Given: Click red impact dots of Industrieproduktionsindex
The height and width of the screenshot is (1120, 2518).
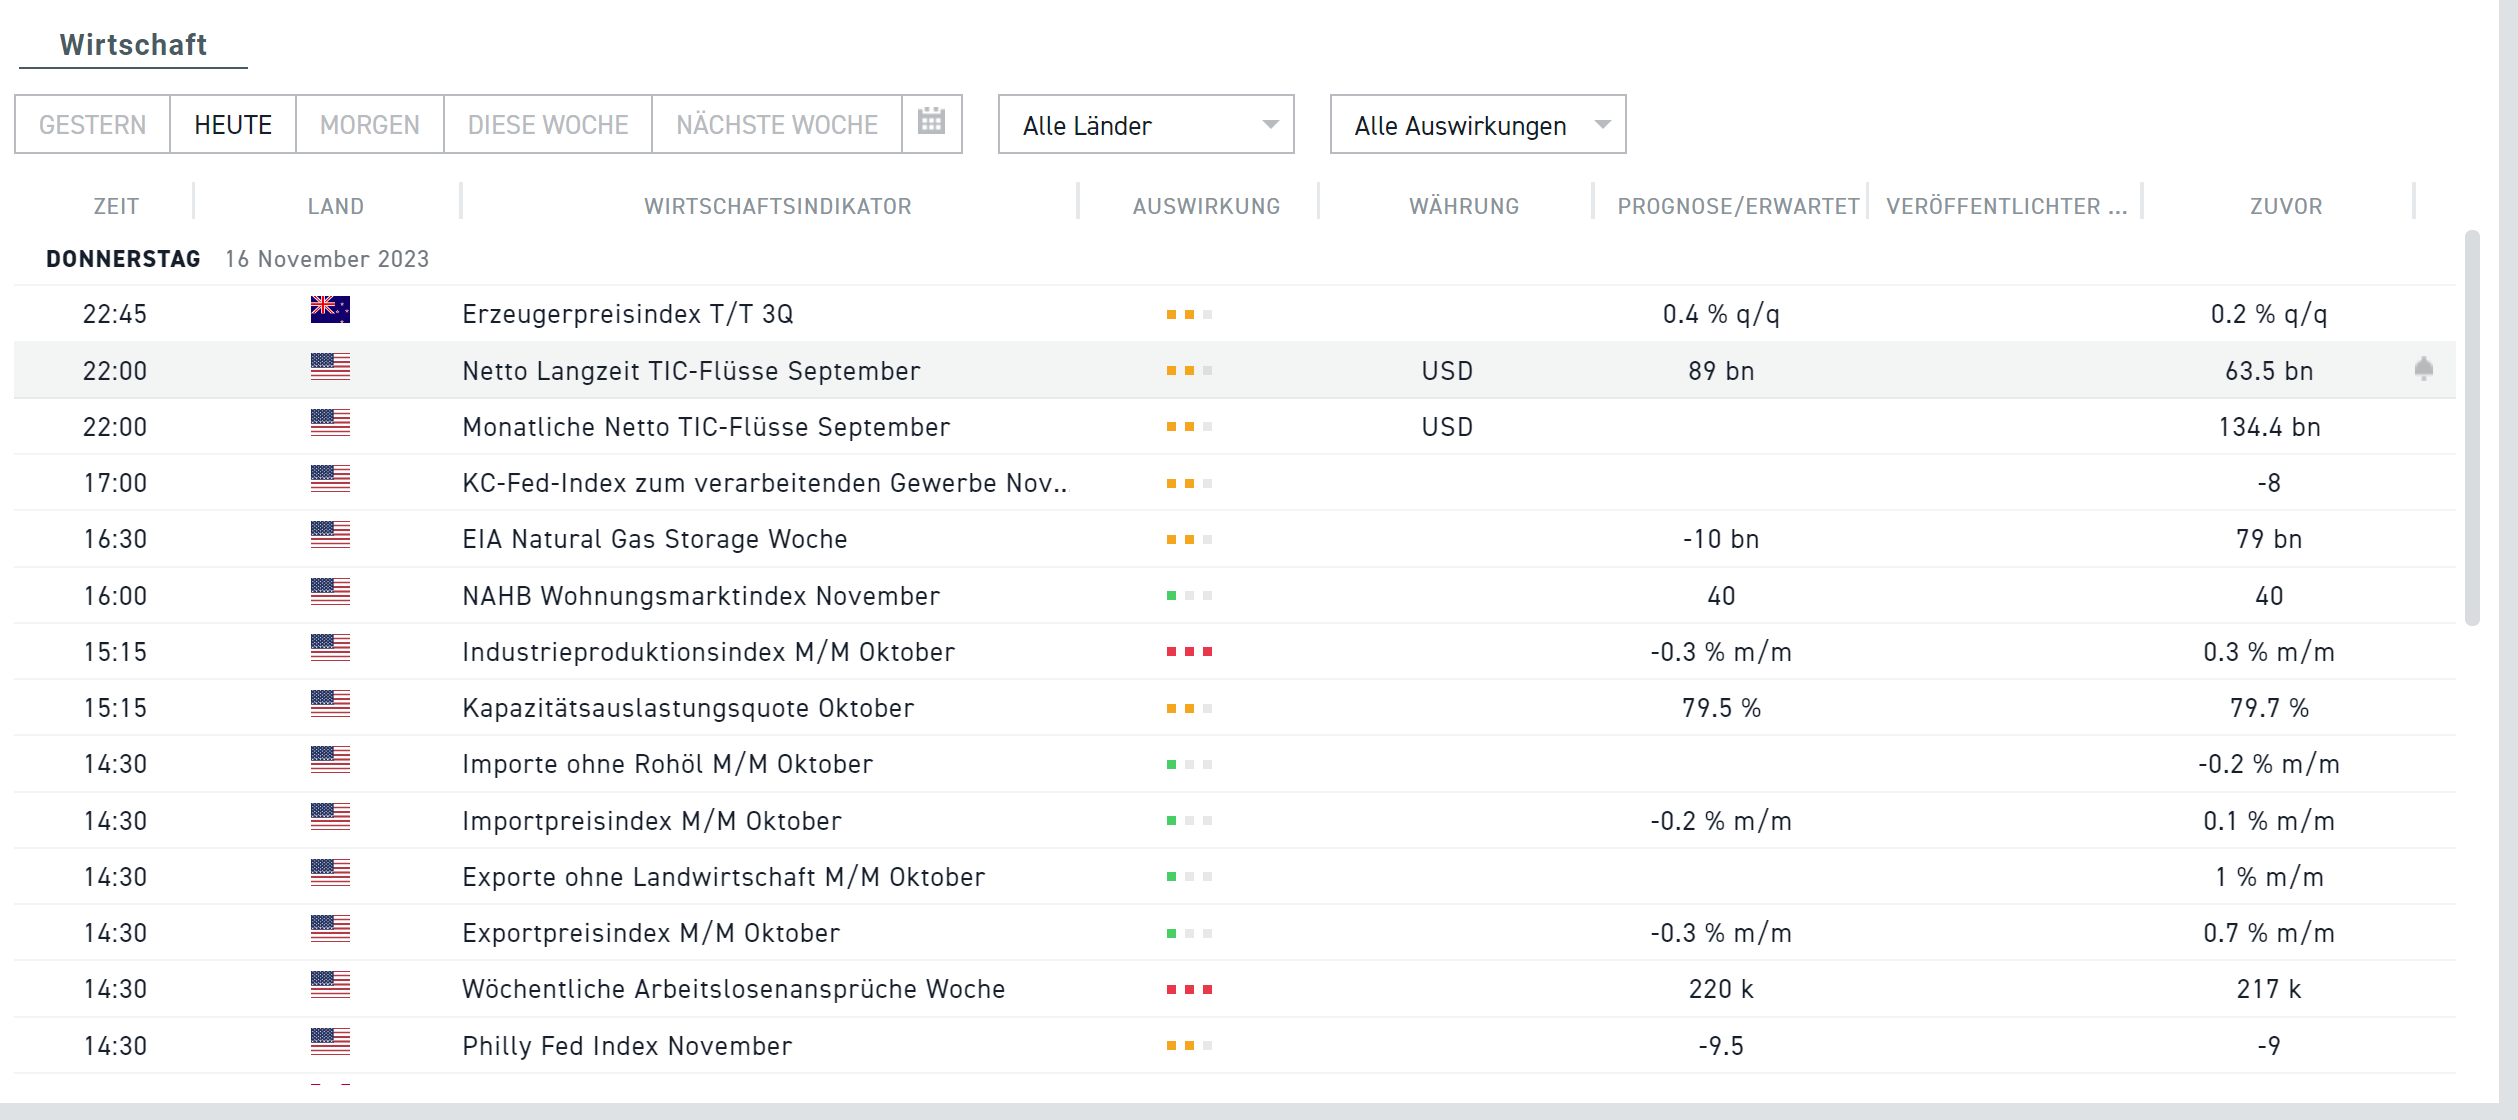Looking at the screenshot, I should pos(1189,650).
